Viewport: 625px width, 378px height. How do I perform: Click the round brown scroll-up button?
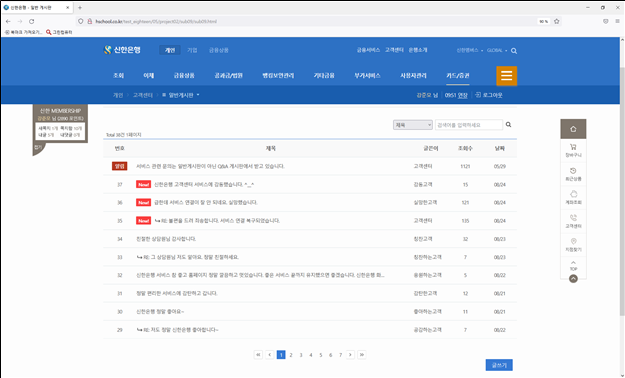click(573, 279)
